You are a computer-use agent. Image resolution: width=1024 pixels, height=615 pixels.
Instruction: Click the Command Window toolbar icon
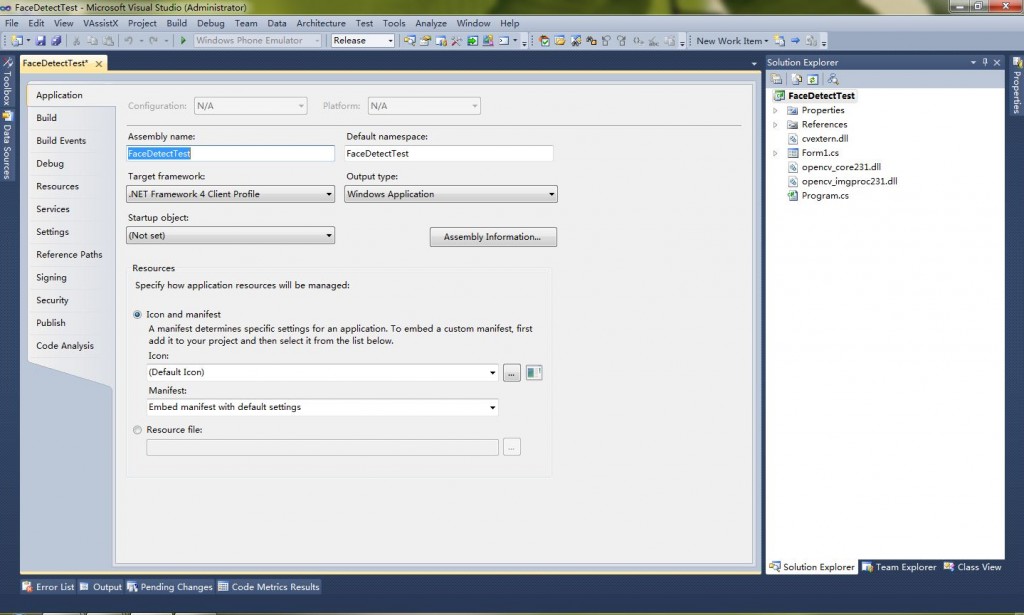504,40
